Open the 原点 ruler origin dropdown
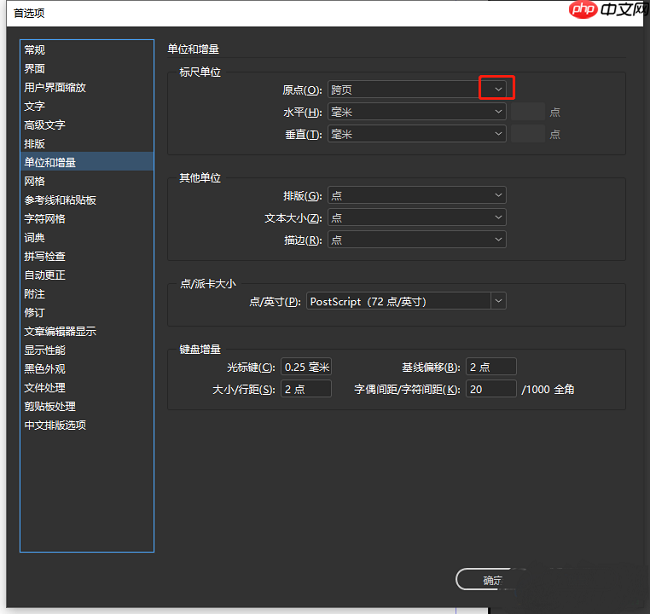The height and width of the screenshot is (614, 650). click(x=417, y=89)
